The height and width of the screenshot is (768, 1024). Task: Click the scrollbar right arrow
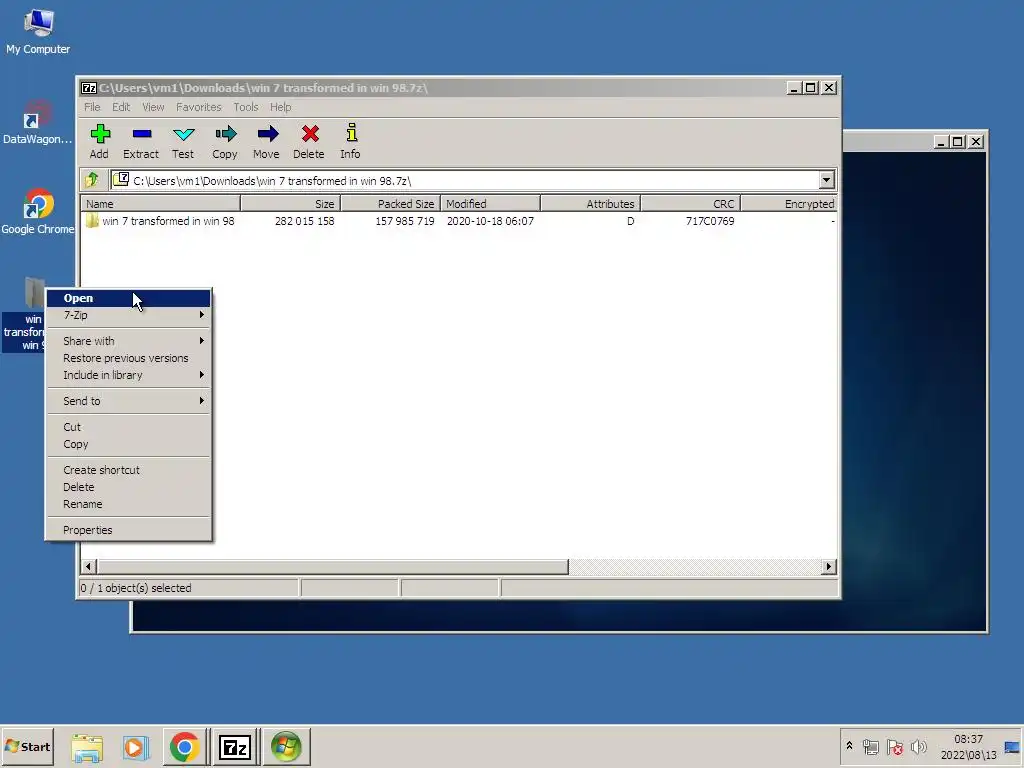[829, 567]
